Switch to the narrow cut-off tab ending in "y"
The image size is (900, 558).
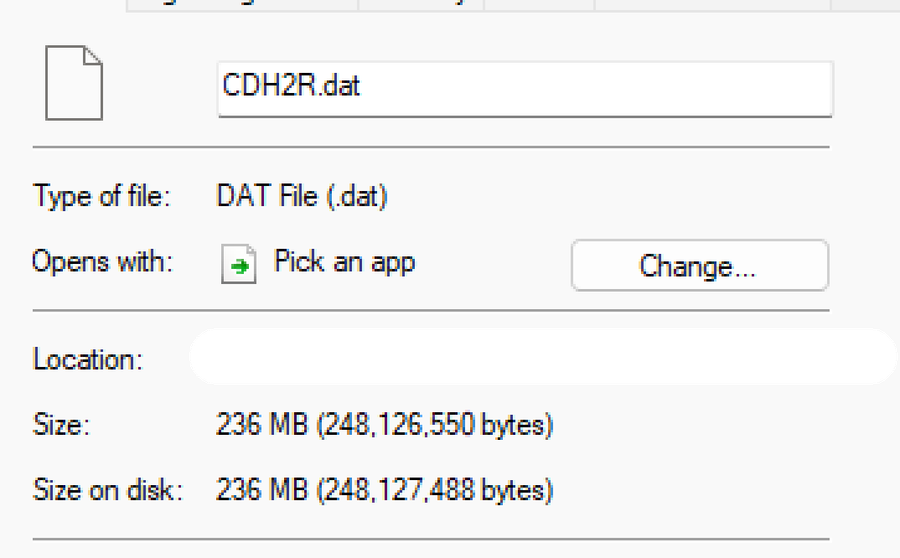(421, 4)
